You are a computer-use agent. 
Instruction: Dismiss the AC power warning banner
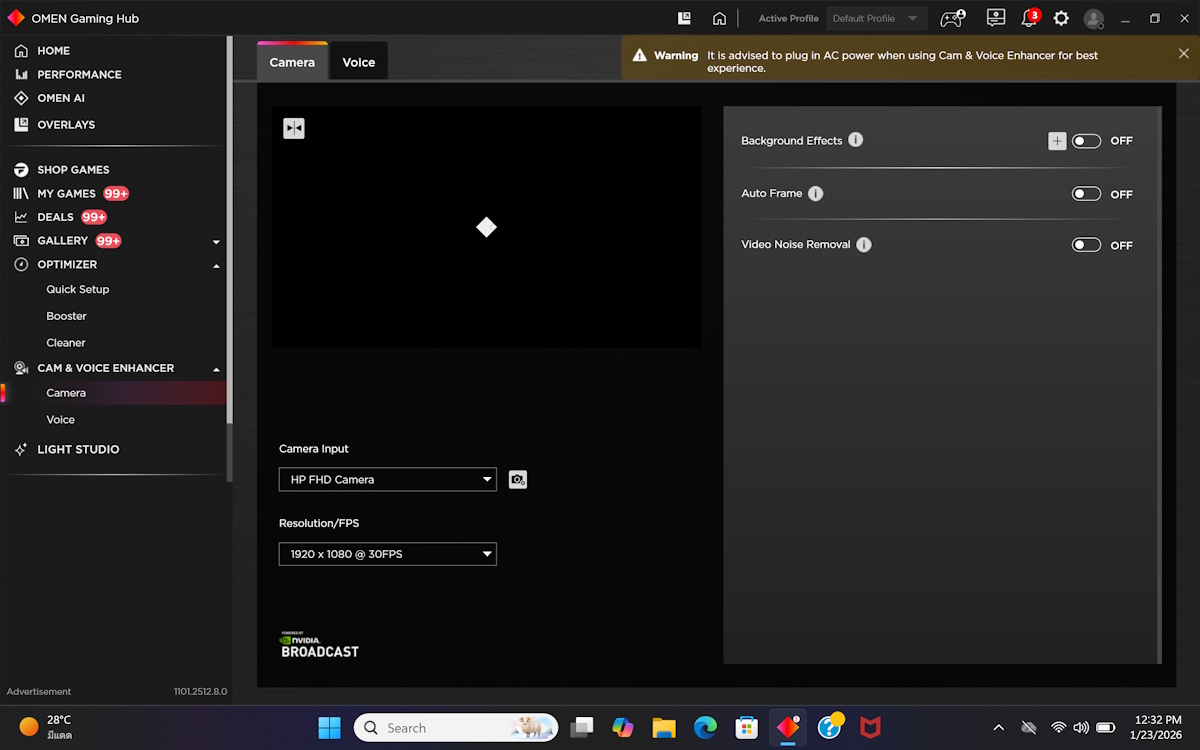click(x=1184, y=54)
